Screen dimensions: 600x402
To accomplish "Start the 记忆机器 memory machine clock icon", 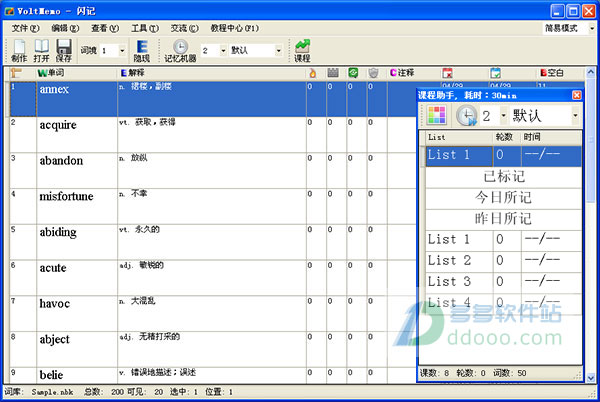I will [180, 50].
